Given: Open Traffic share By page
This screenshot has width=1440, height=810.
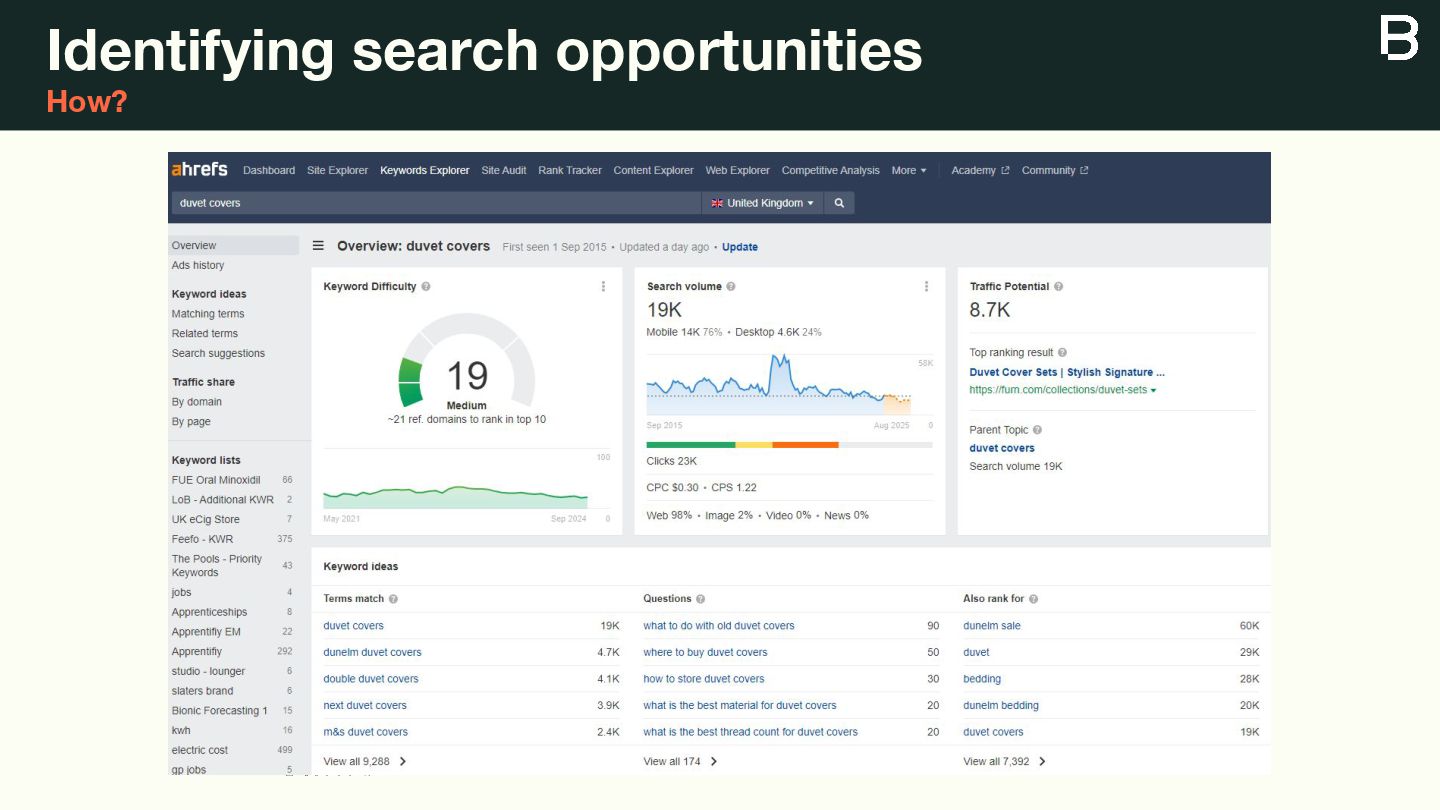Looking at the screenshot, I should (x=191, y=422).
